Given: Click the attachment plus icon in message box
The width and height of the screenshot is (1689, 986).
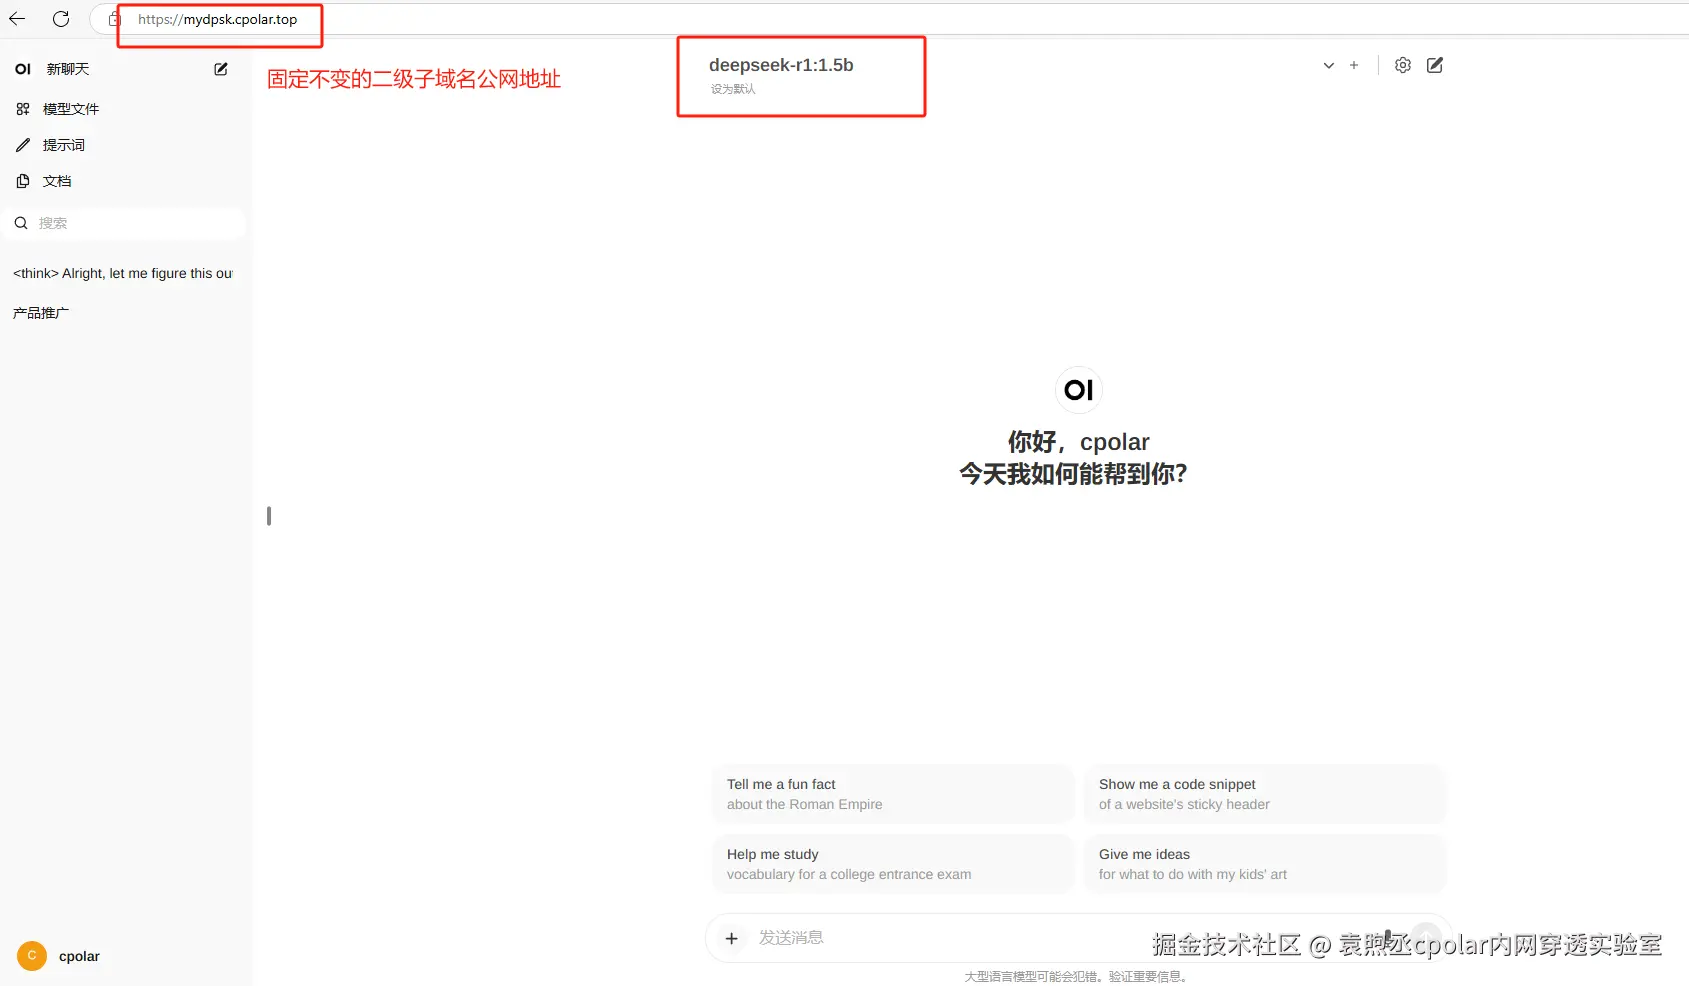Looking at the screenshot, I should pos(732,938).
